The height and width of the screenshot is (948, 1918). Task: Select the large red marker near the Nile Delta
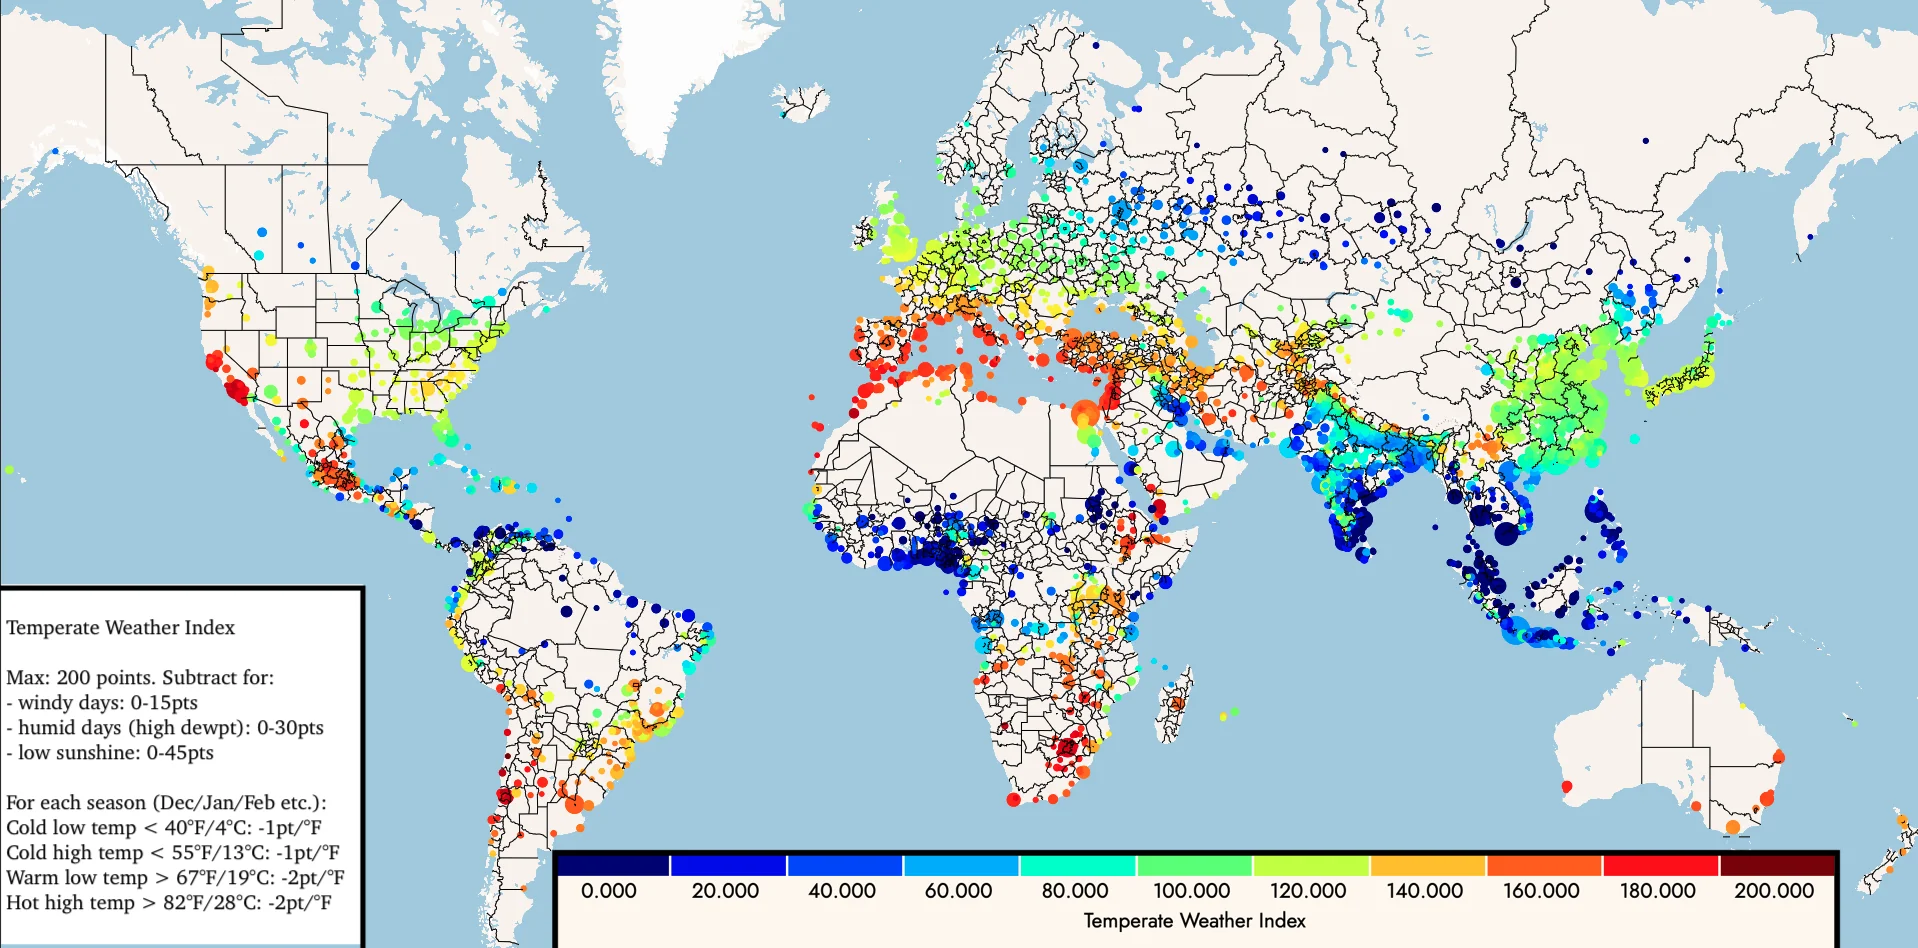(x=1086, y=411)
